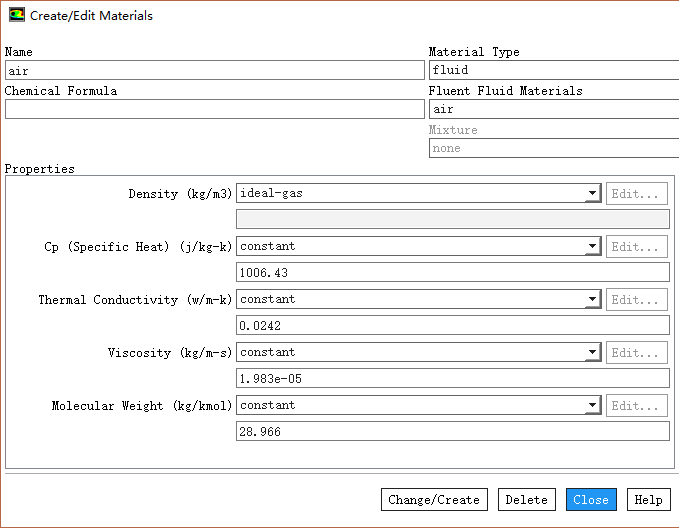Screen dimensions: 679x528
Task: Select the Material Type fluid box
Action: tap(553, 71)
